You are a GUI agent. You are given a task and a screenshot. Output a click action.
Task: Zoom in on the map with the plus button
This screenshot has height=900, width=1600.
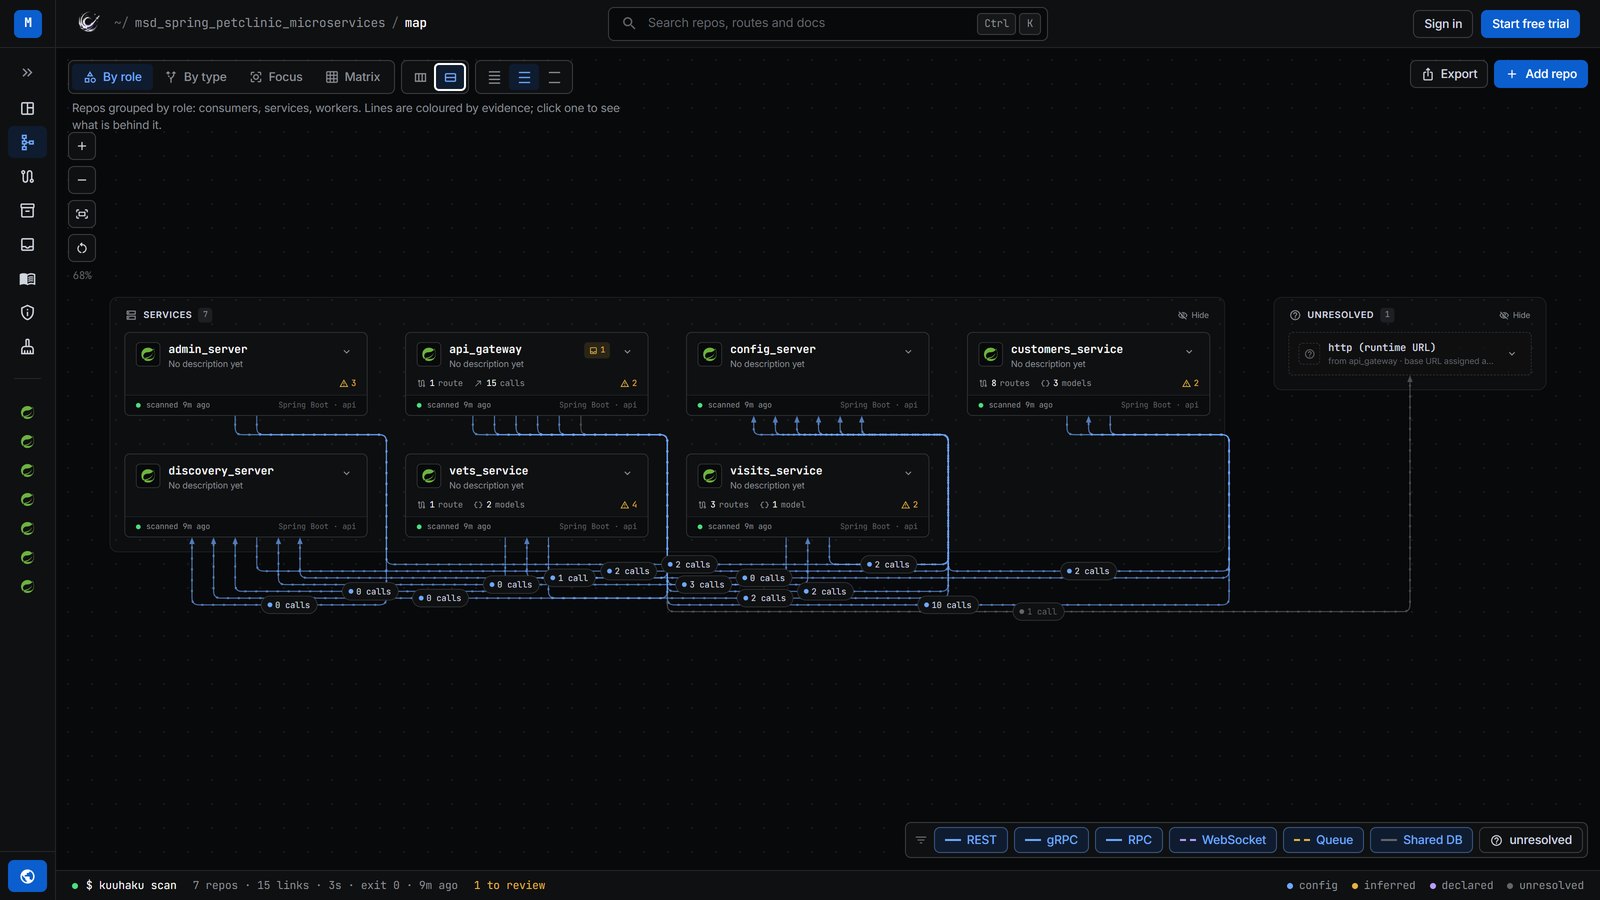pyautogui.click(x=82, y=146)
